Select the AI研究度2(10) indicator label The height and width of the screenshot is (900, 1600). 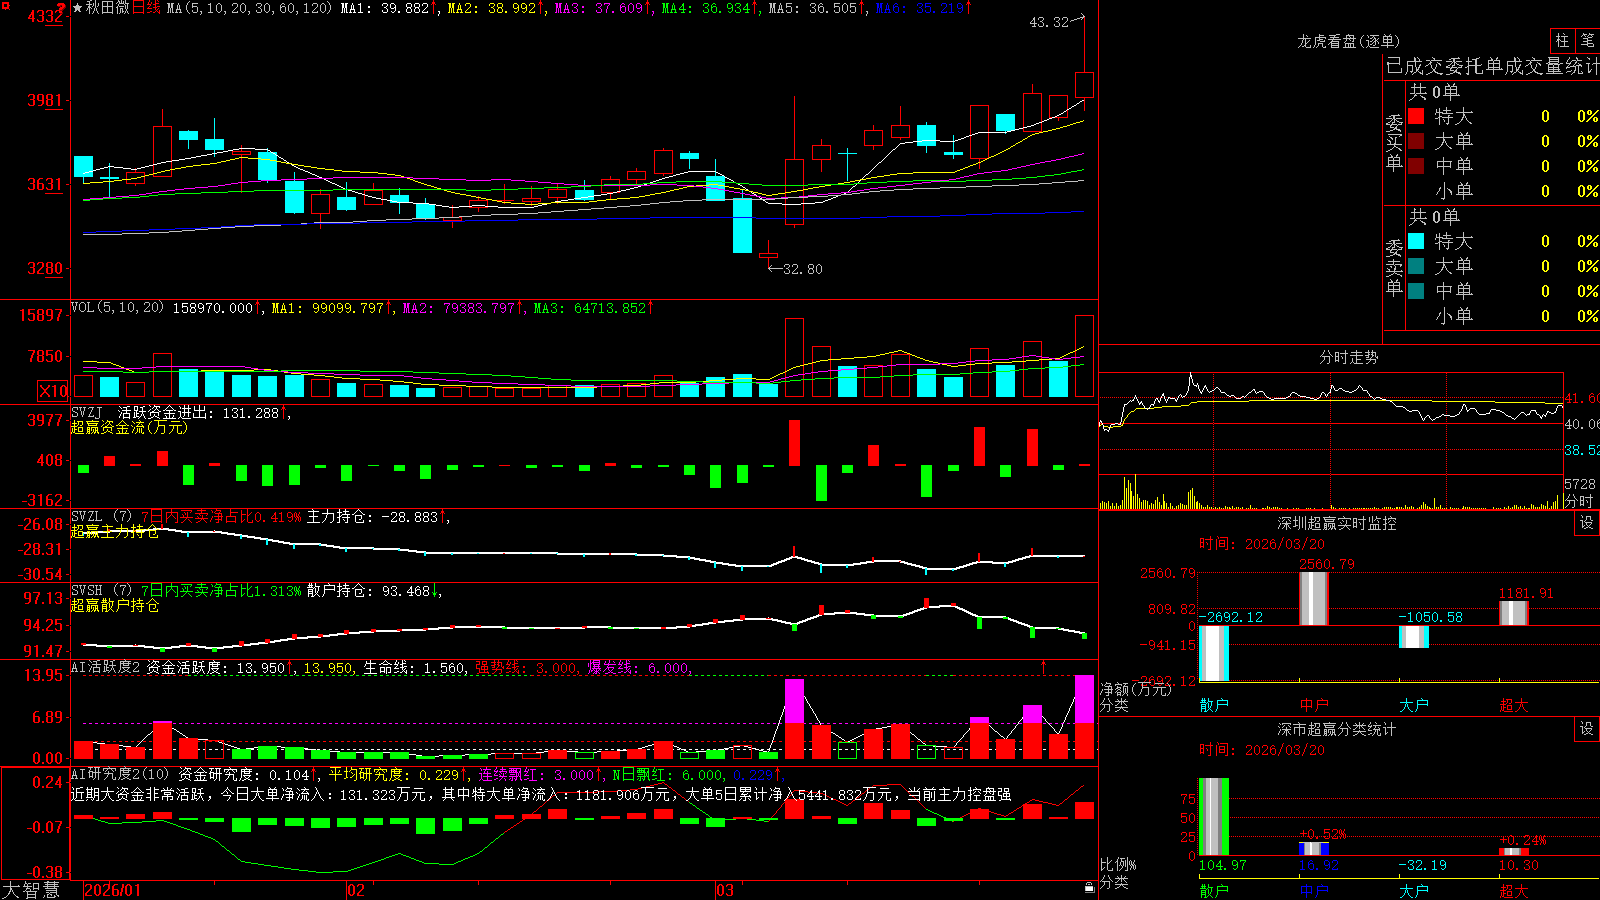[x=120, y=774]
